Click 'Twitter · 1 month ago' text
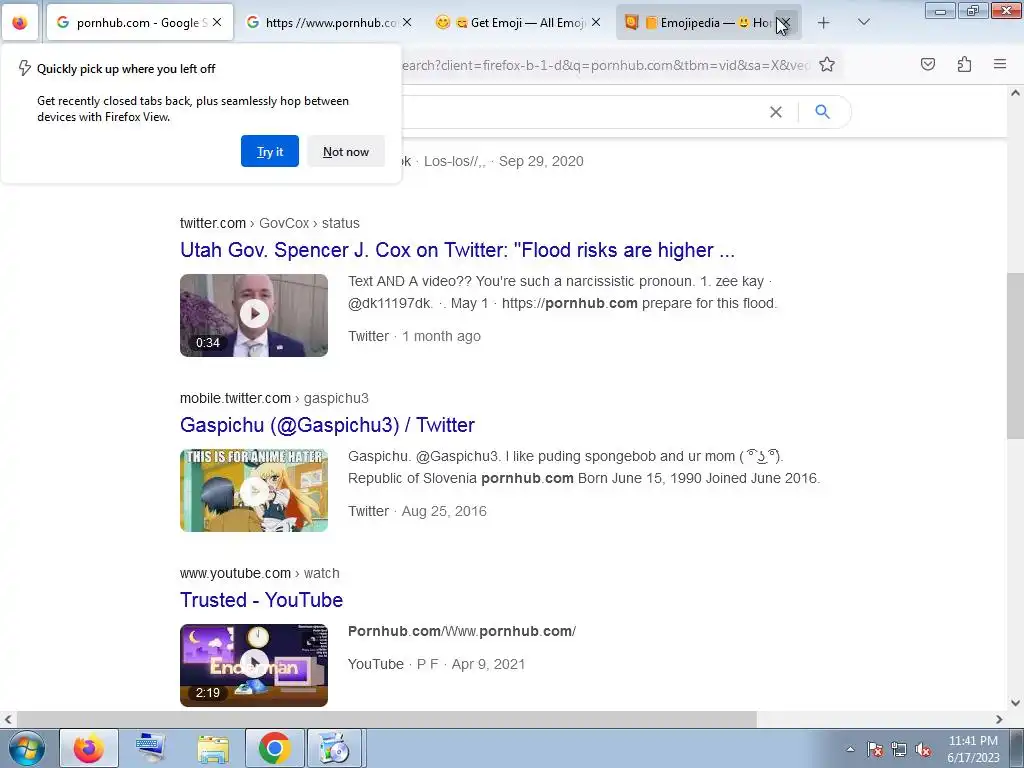Image resolution: width=1024 pixels, height=768 pixels. (414, 336)
